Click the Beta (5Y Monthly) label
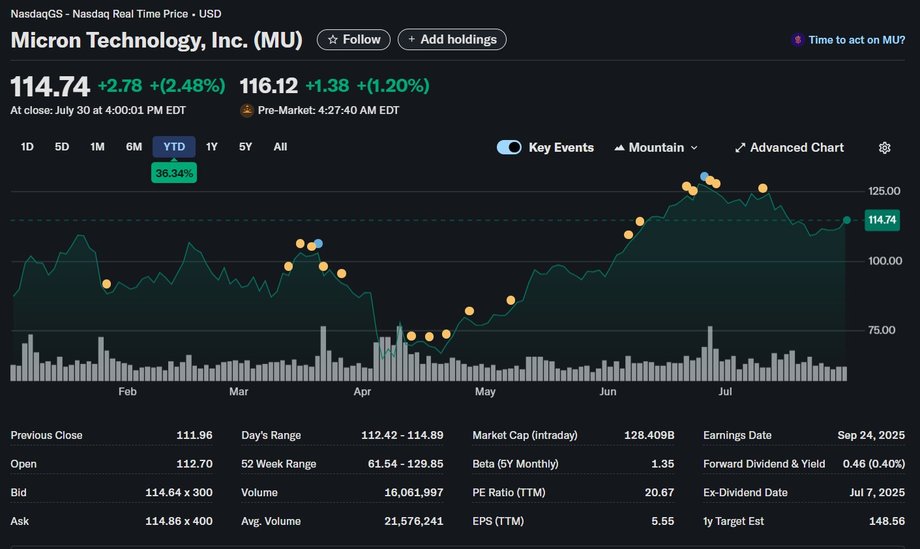The image size is (920, 549). (x=515, y=464)
